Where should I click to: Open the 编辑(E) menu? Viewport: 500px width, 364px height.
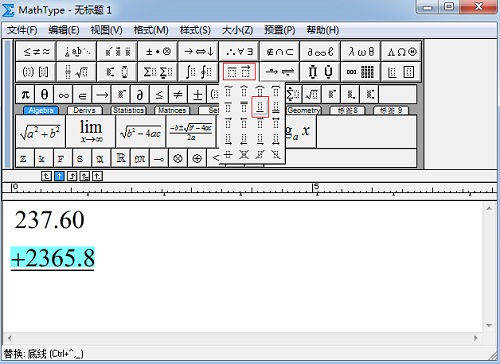[x=64, y=30]
